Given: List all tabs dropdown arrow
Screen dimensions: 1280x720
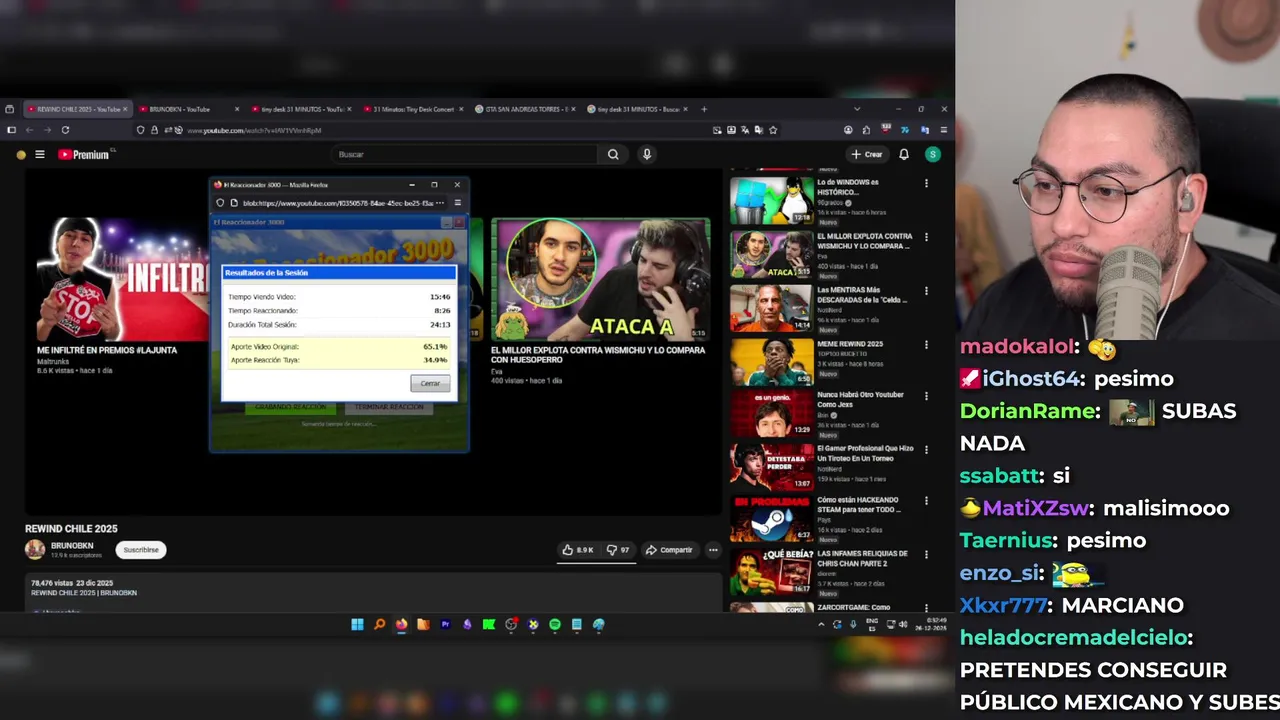Looking at the screenshot, I should [857, 109].
